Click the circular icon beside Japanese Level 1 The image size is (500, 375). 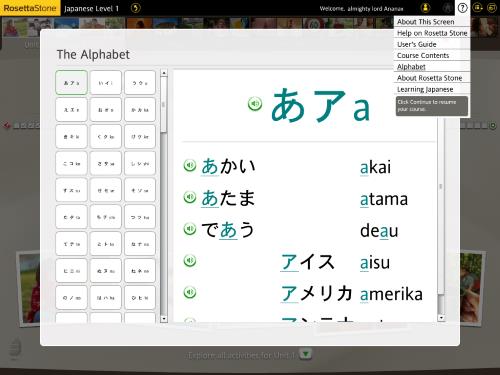tap(135, 8)
